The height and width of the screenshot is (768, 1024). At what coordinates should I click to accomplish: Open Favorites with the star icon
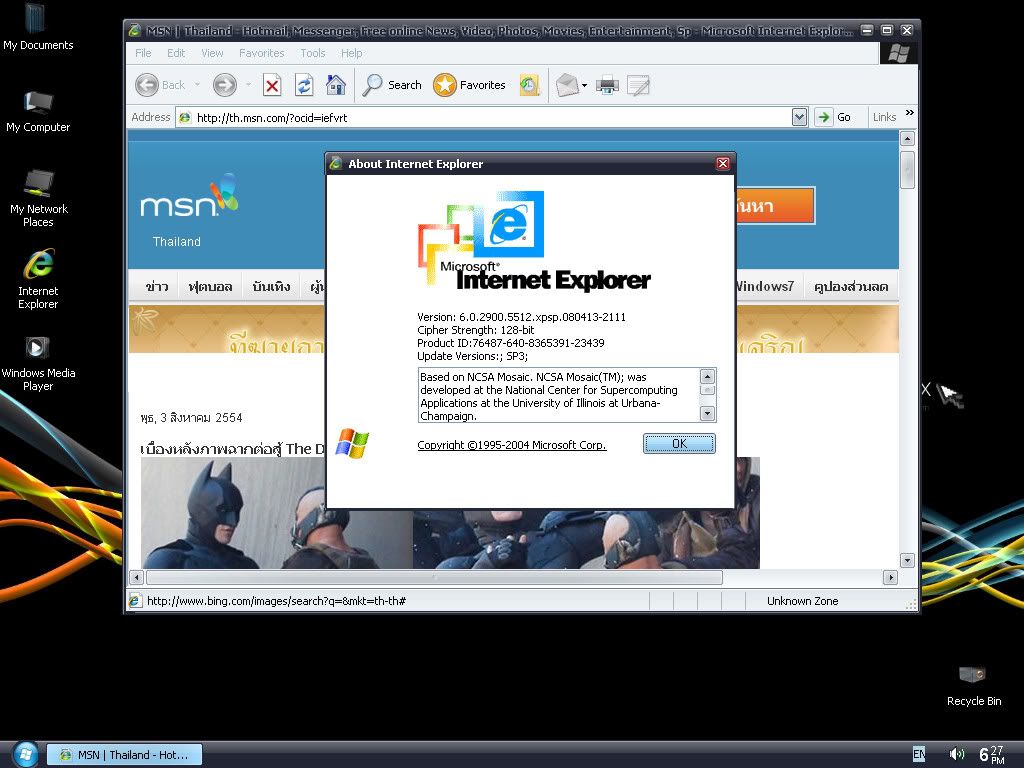(445, 85)
